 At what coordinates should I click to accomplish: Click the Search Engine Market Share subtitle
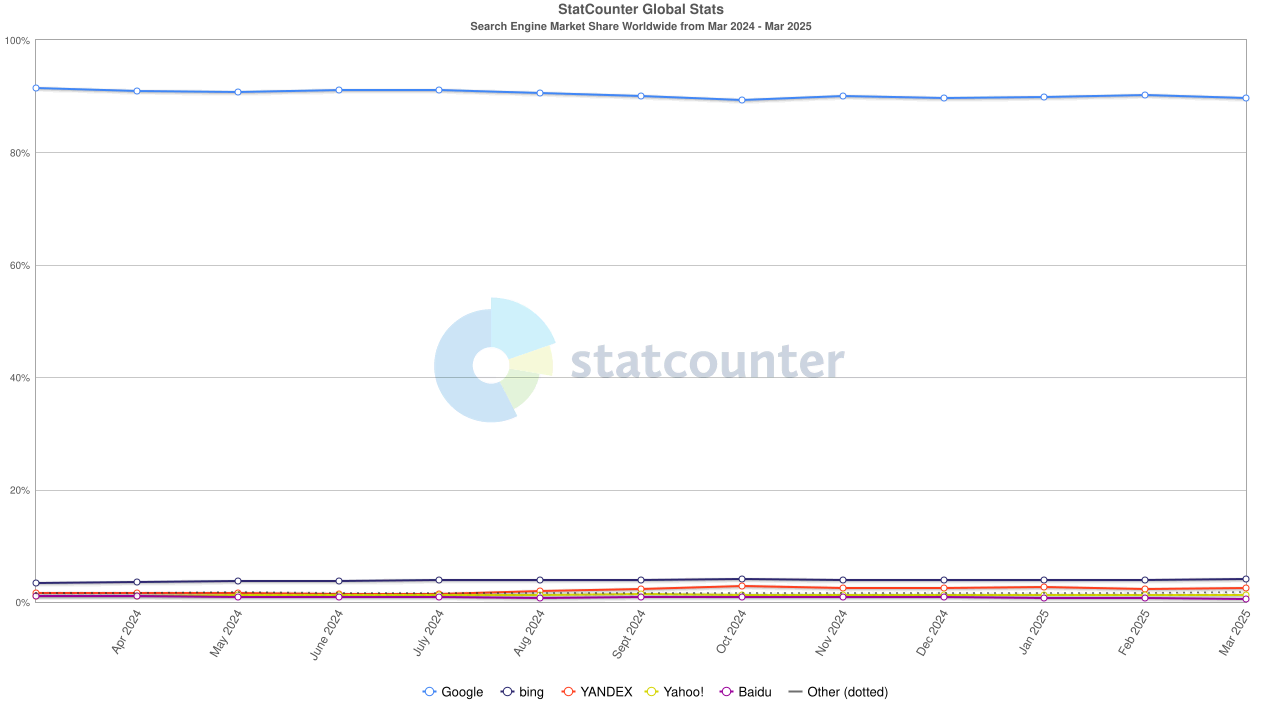pos(640,26)
